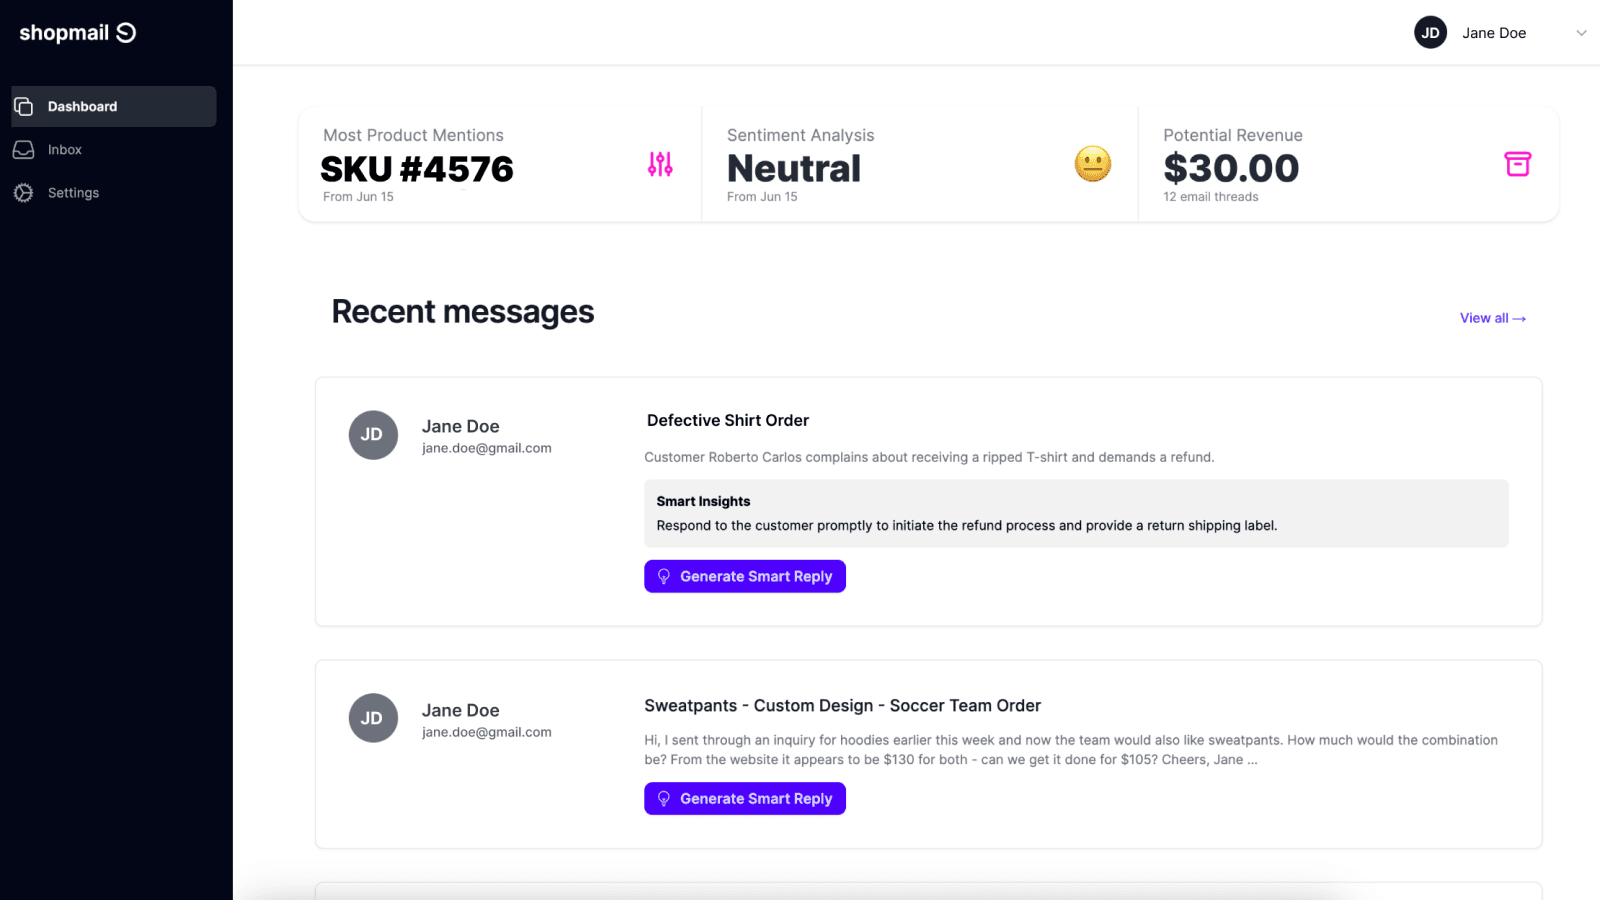This screenshot has width=1600, height=900.
Task: Click Jane Doe's avatar on the sweatpants message
Action: (x=372, y=717)
